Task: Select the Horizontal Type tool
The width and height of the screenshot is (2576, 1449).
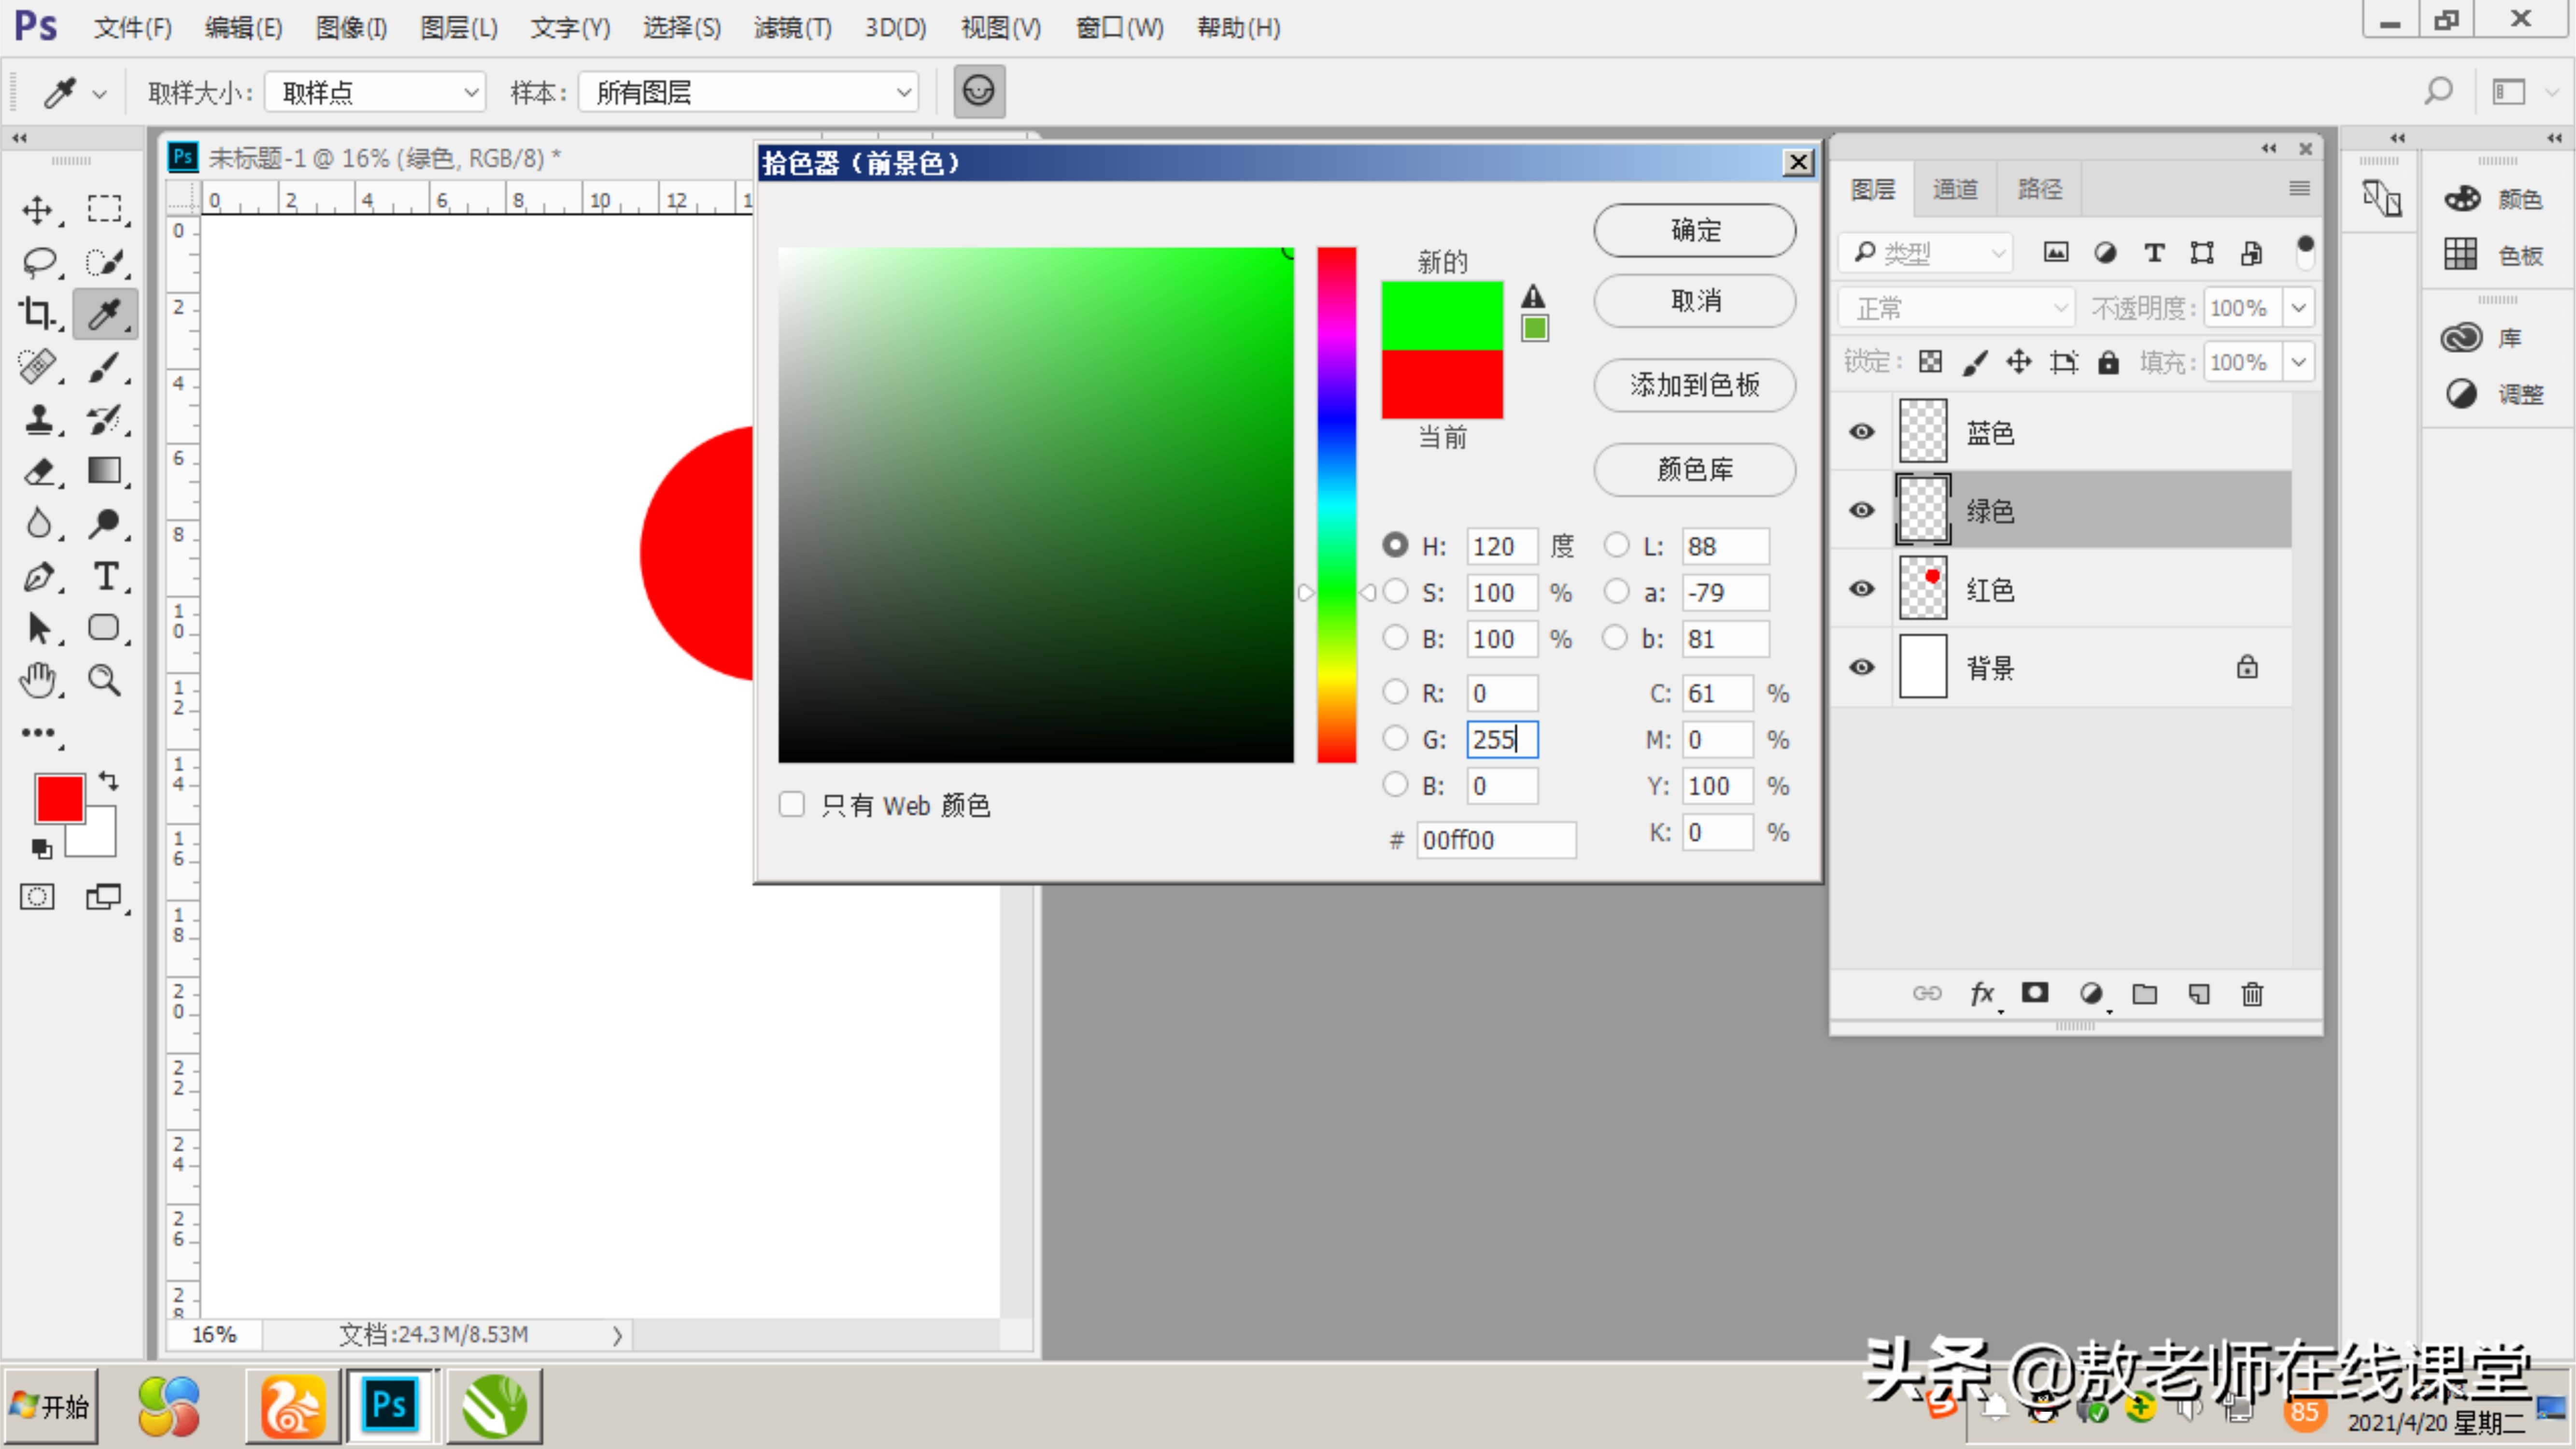Action: (105, 576)
